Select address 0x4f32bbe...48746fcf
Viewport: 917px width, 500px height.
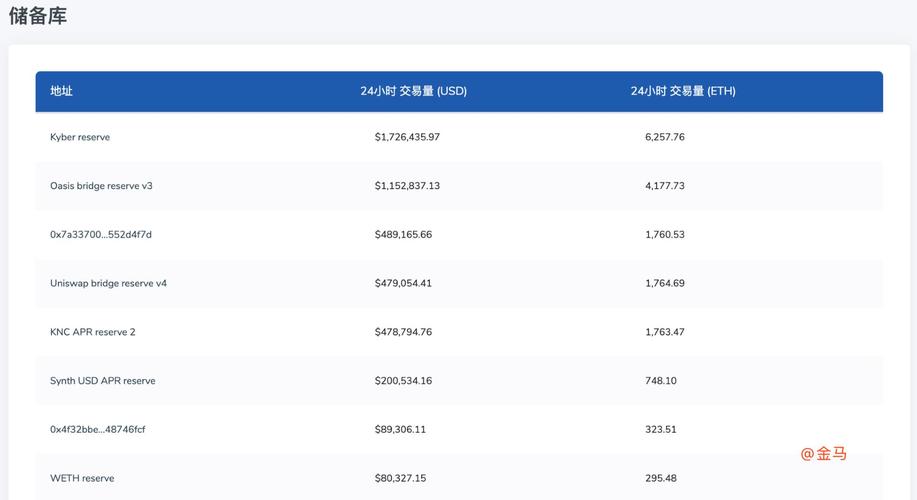pyautogui.click(x=97, y=430)
